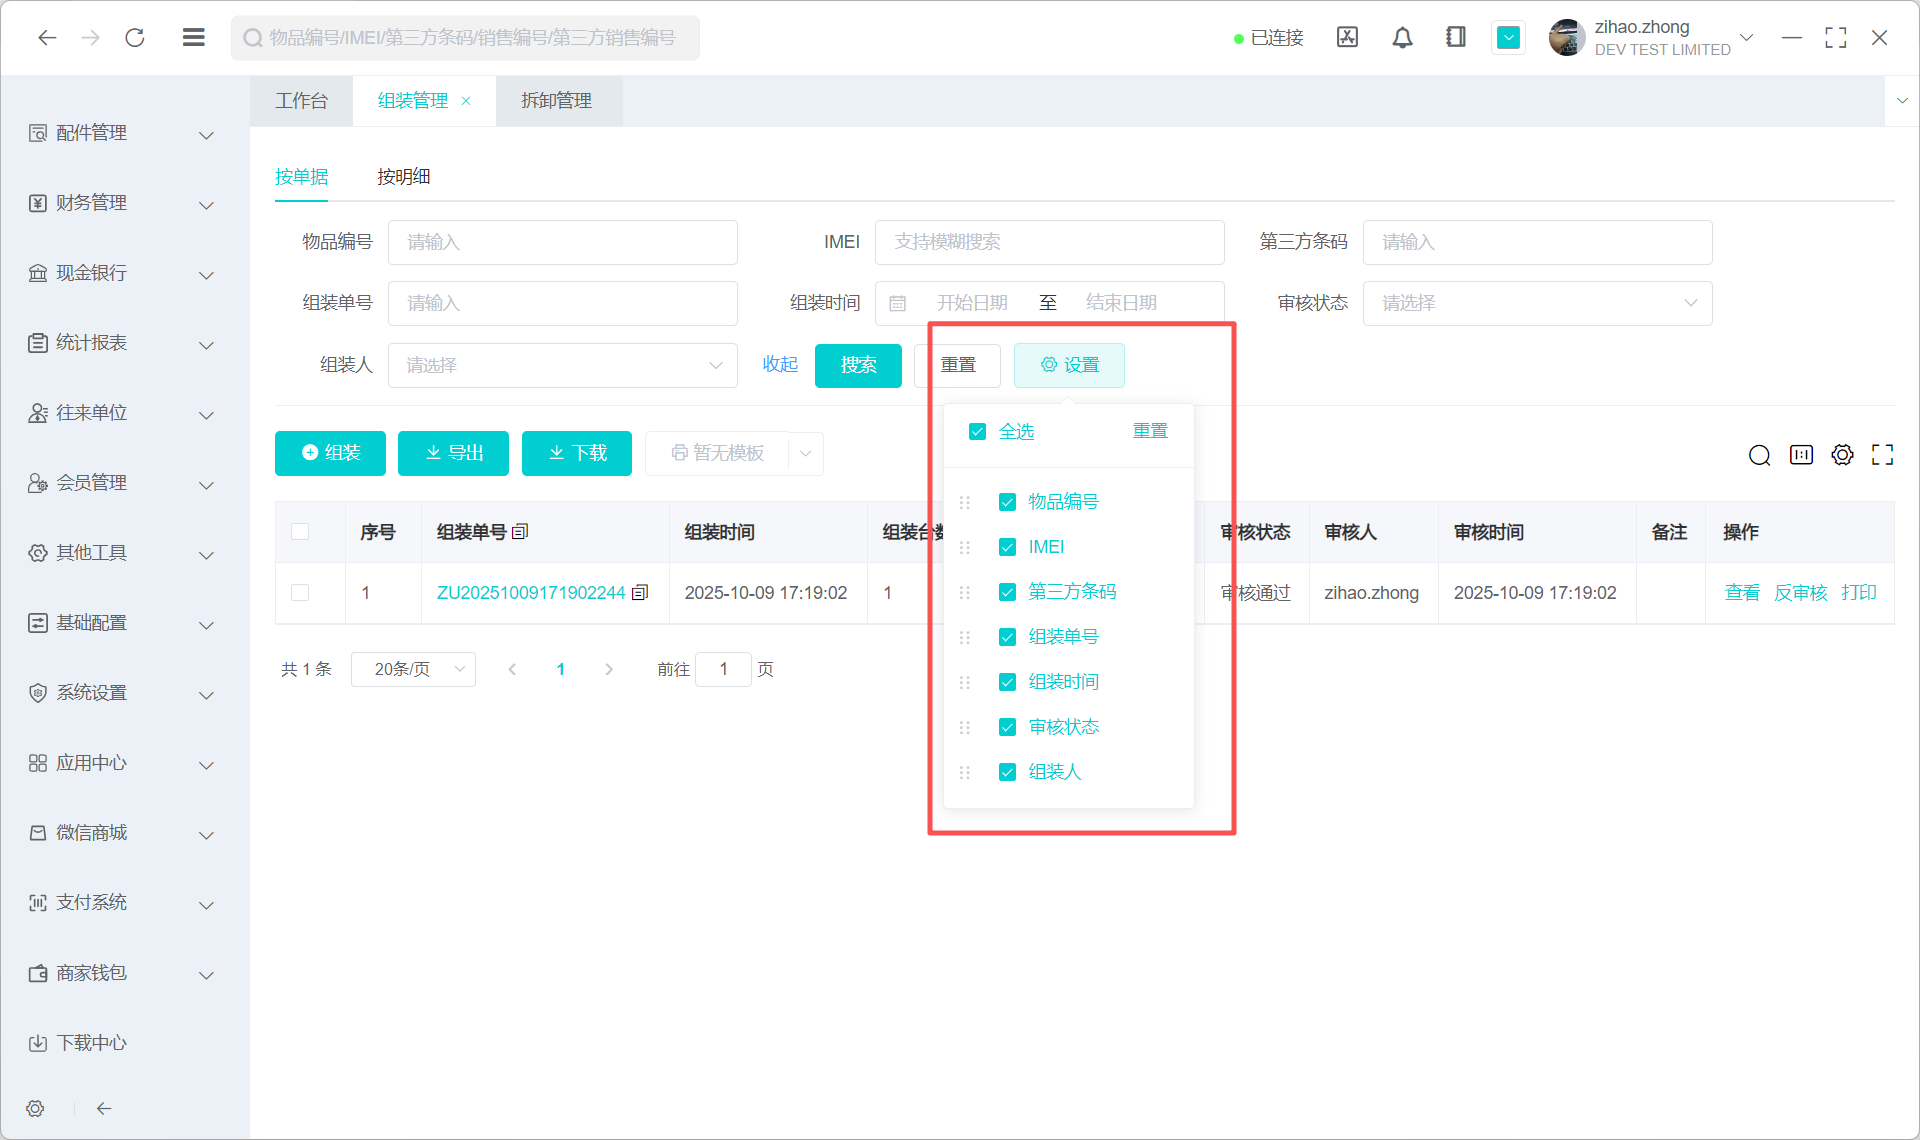The image size is (1920, 1140).
Task: Click the 物品编号 input field
Action: point(563,242)
